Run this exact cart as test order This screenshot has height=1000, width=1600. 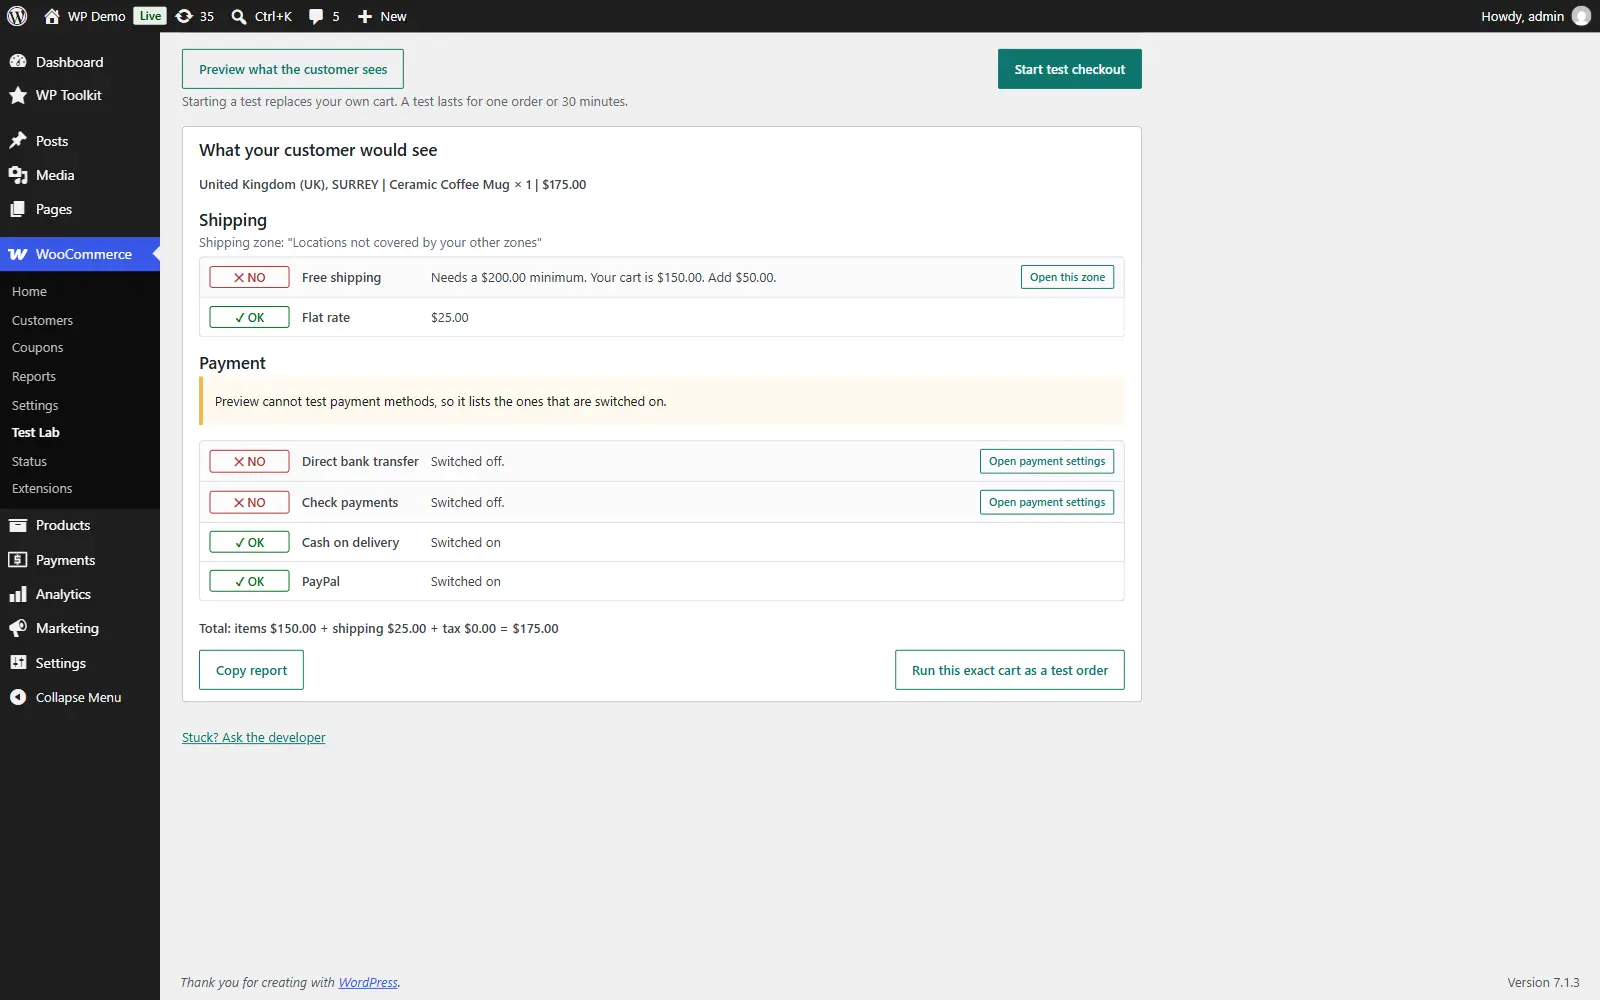point(1010,670)
